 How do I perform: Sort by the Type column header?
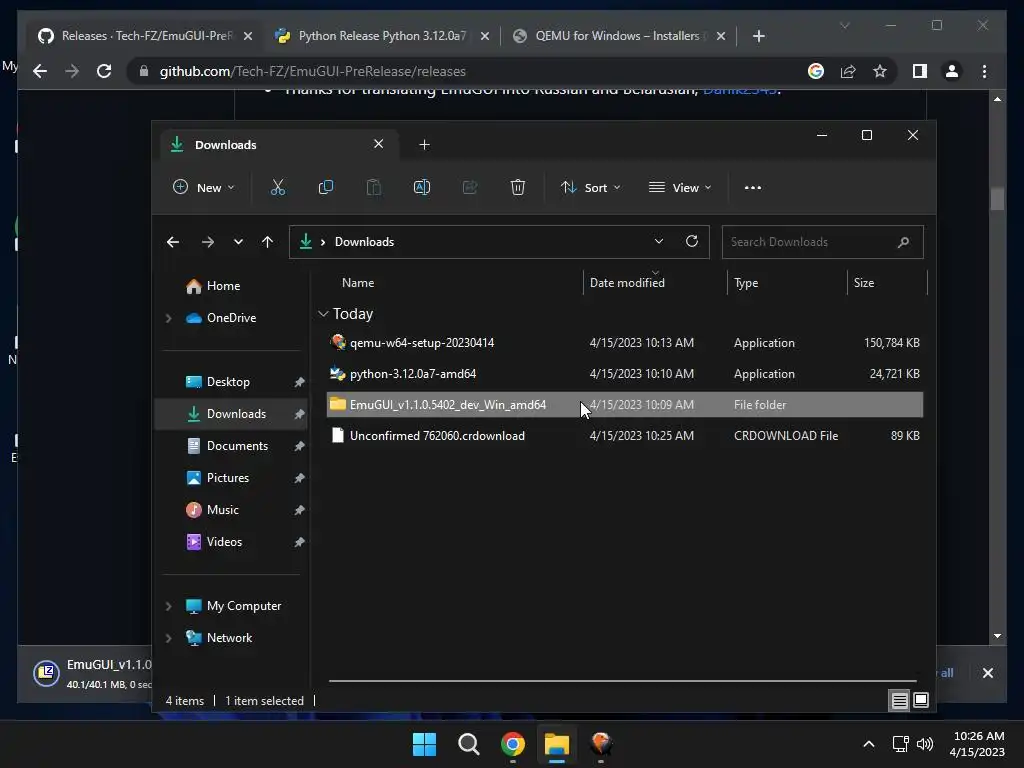(746, 283)
